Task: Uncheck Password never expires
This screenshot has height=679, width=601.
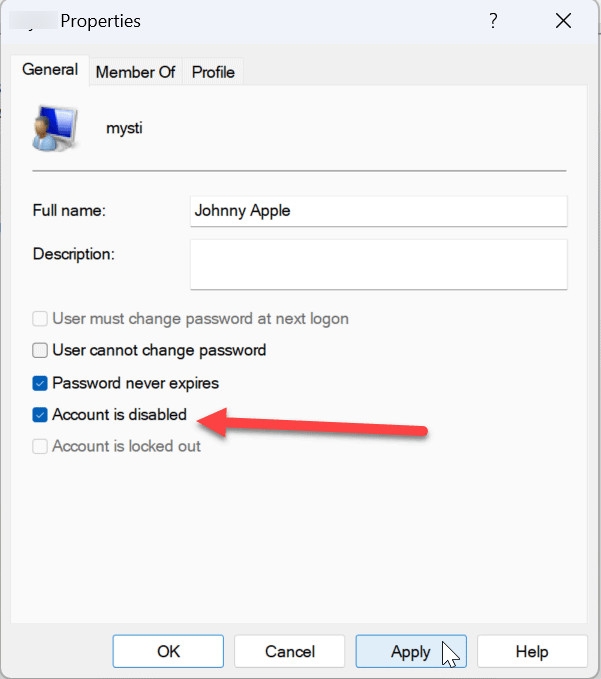Action: pyautogui.click(x=40, y=383)
